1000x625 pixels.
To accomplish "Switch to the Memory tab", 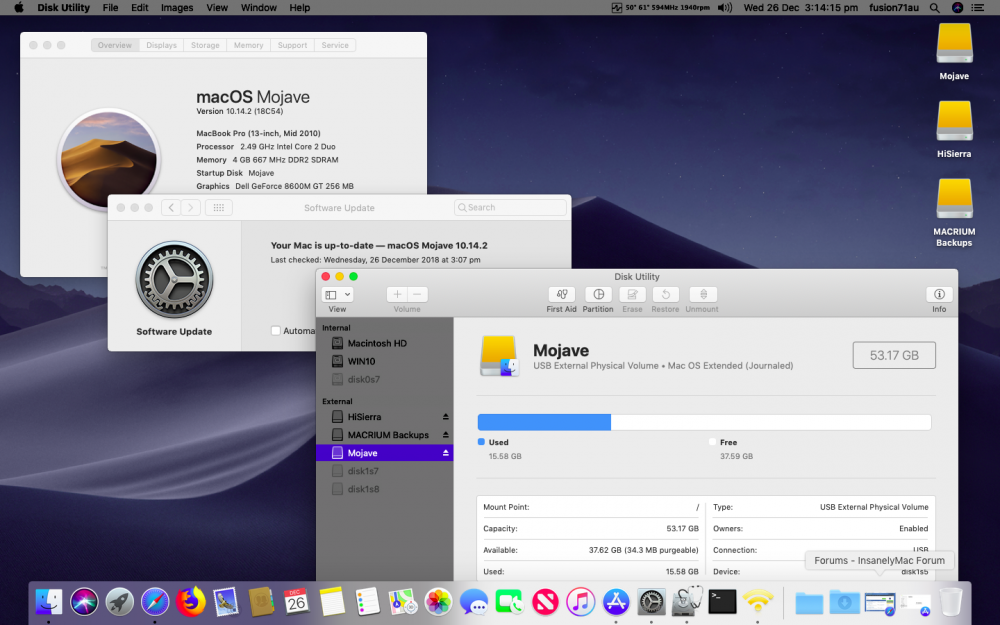I will [249, 45].
